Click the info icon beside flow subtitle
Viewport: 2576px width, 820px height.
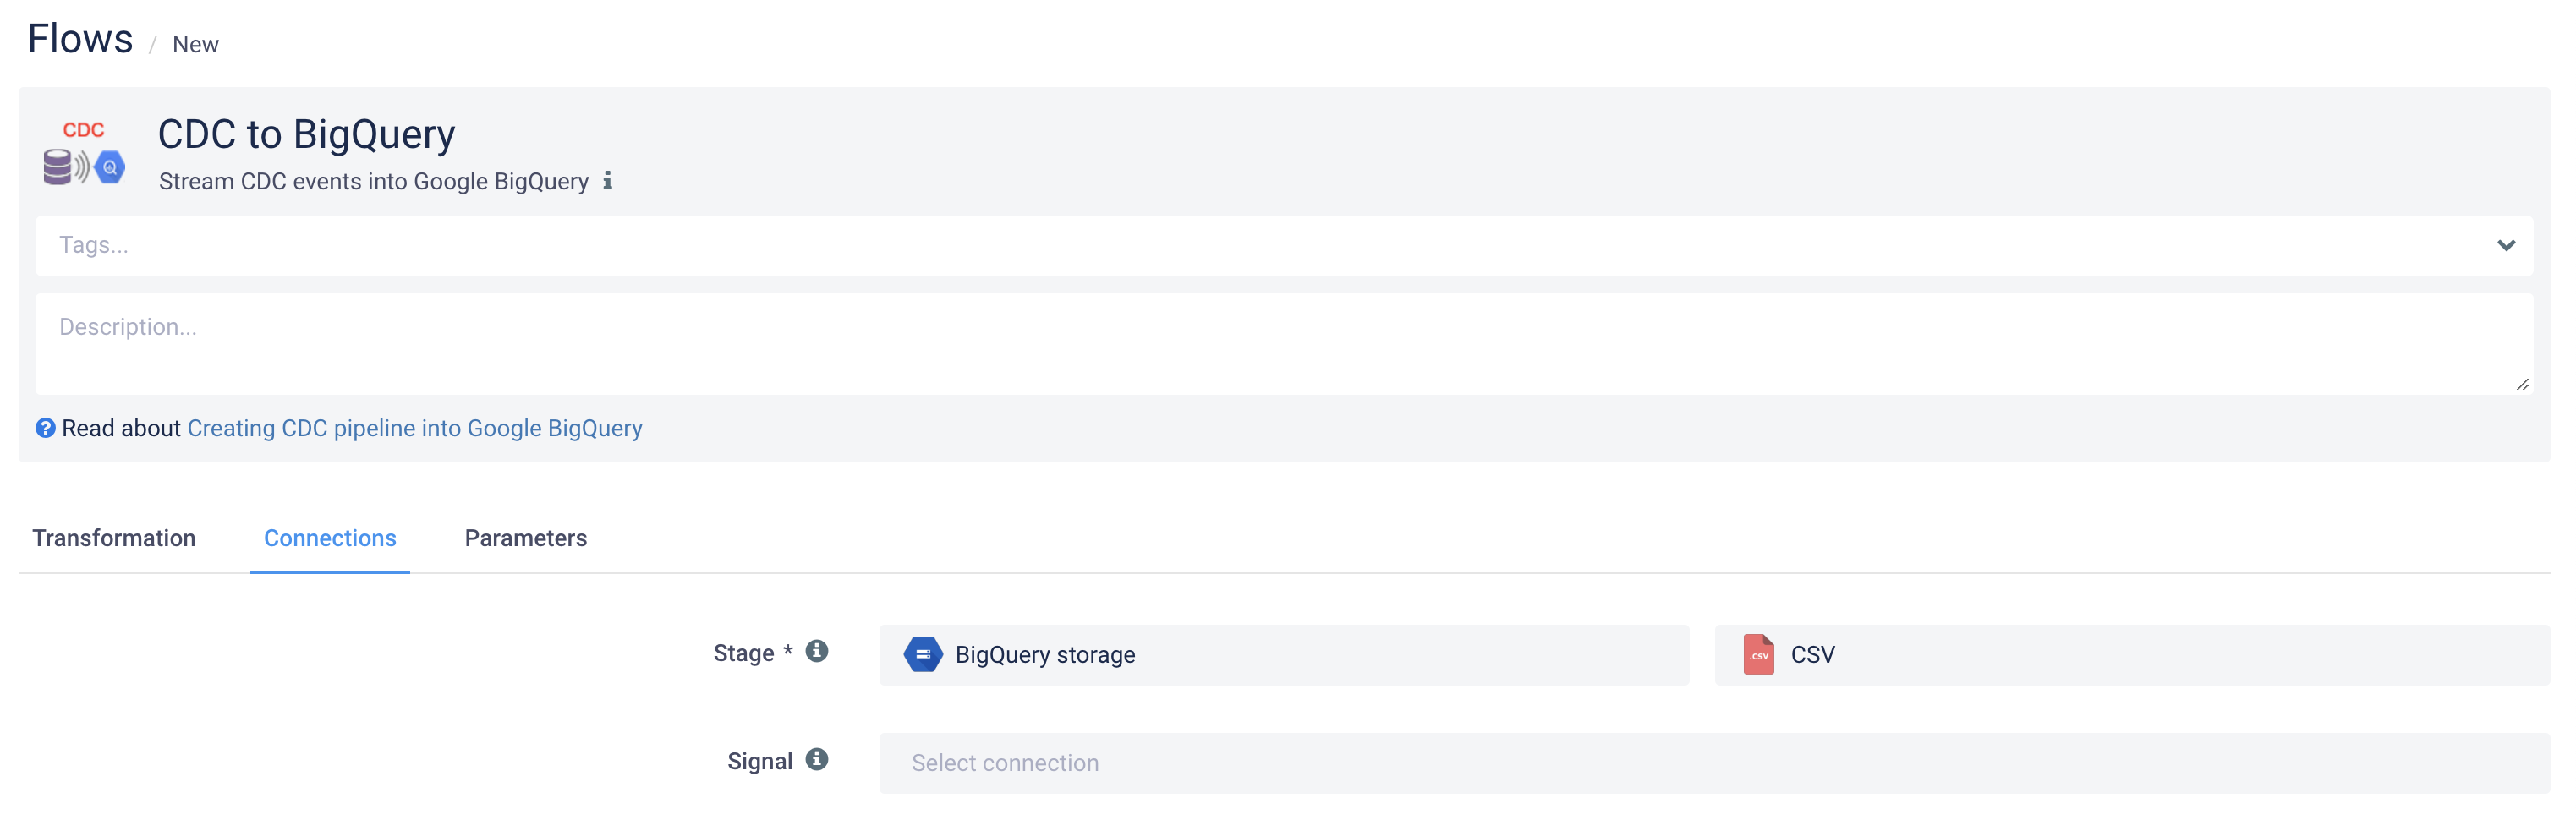pyautogui.click(x=607, y=181)
